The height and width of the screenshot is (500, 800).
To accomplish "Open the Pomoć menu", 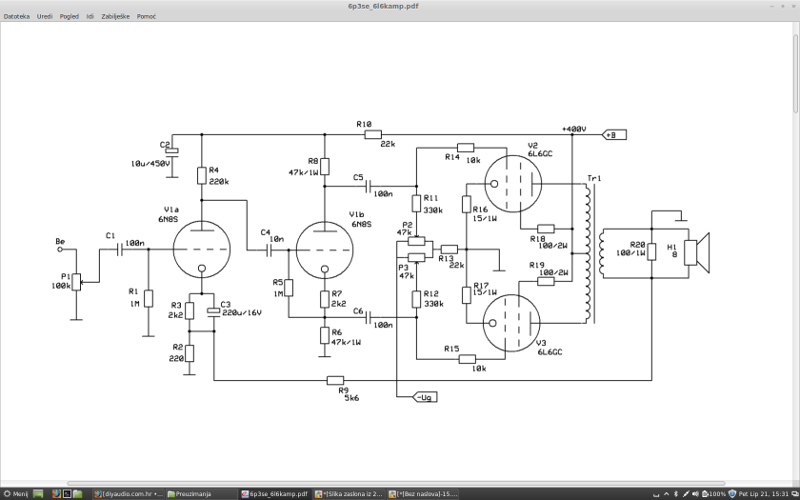I will point(146,17).
